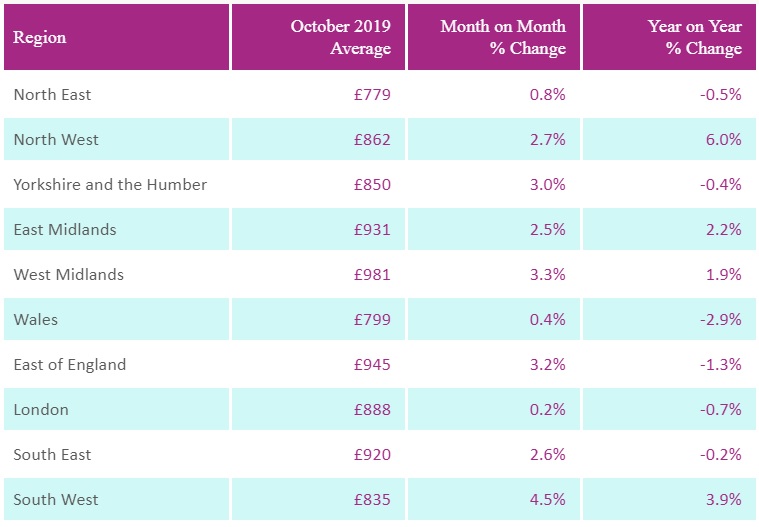The width and height of the screenshot is (759, 527).
Task: Select the Wales region cell
Action: tap(36, 320)
